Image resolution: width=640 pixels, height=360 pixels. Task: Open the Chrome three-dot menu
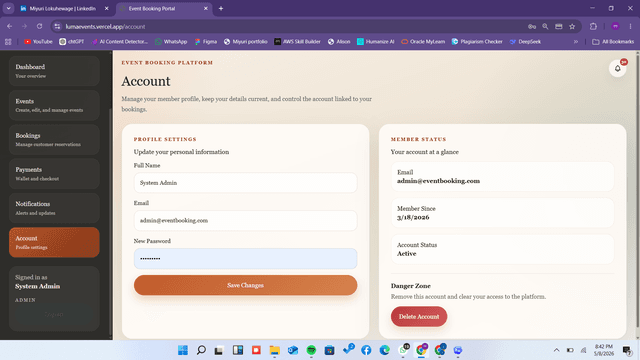630,27
